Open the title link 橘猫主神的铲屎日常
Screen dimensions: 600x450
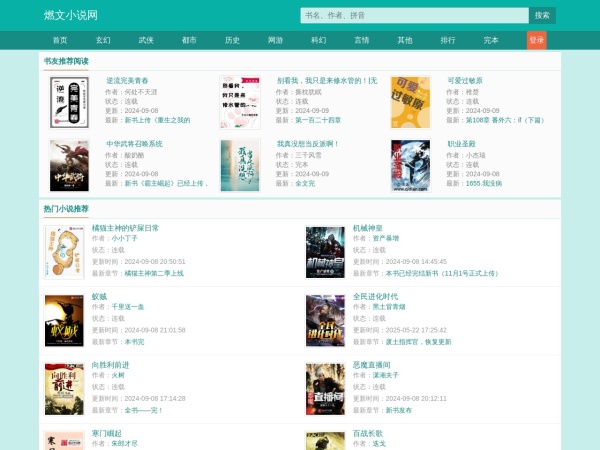point(125,228)
